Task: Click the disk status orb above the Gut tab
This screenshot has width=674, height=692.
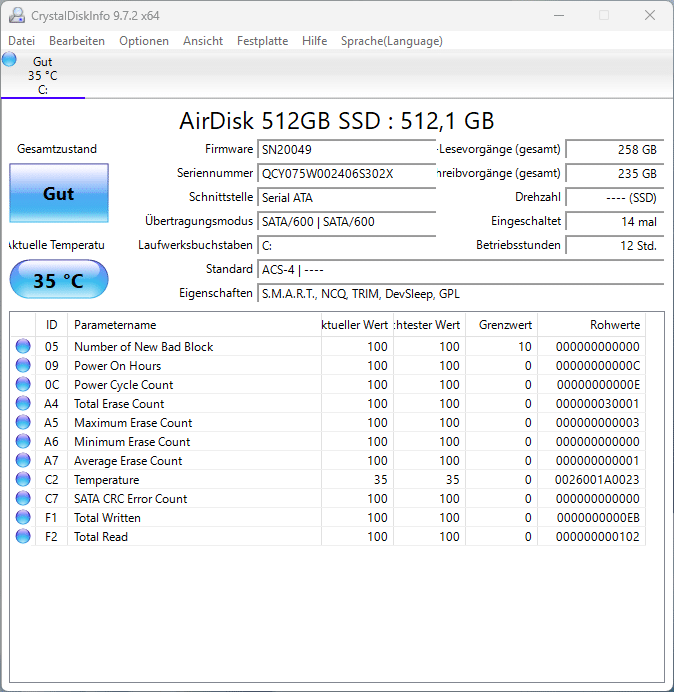Action: pyautogui.click(x=10, y=60)
